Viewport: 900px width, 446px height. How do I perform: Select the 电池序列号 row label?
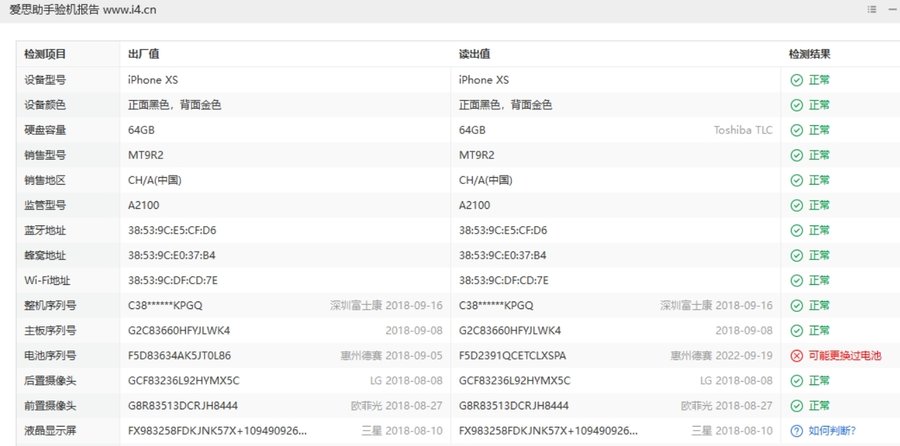50,356
